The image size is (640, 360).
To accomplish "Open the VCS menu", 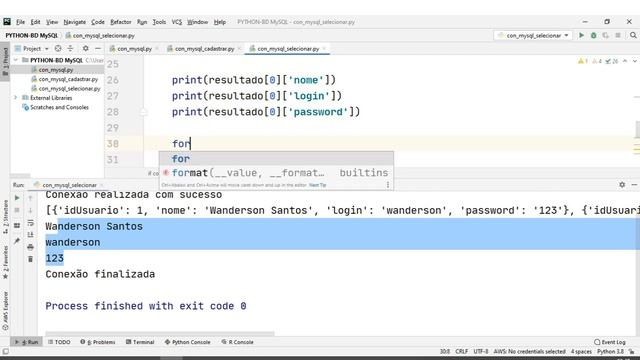I will (x=176, y=22).
